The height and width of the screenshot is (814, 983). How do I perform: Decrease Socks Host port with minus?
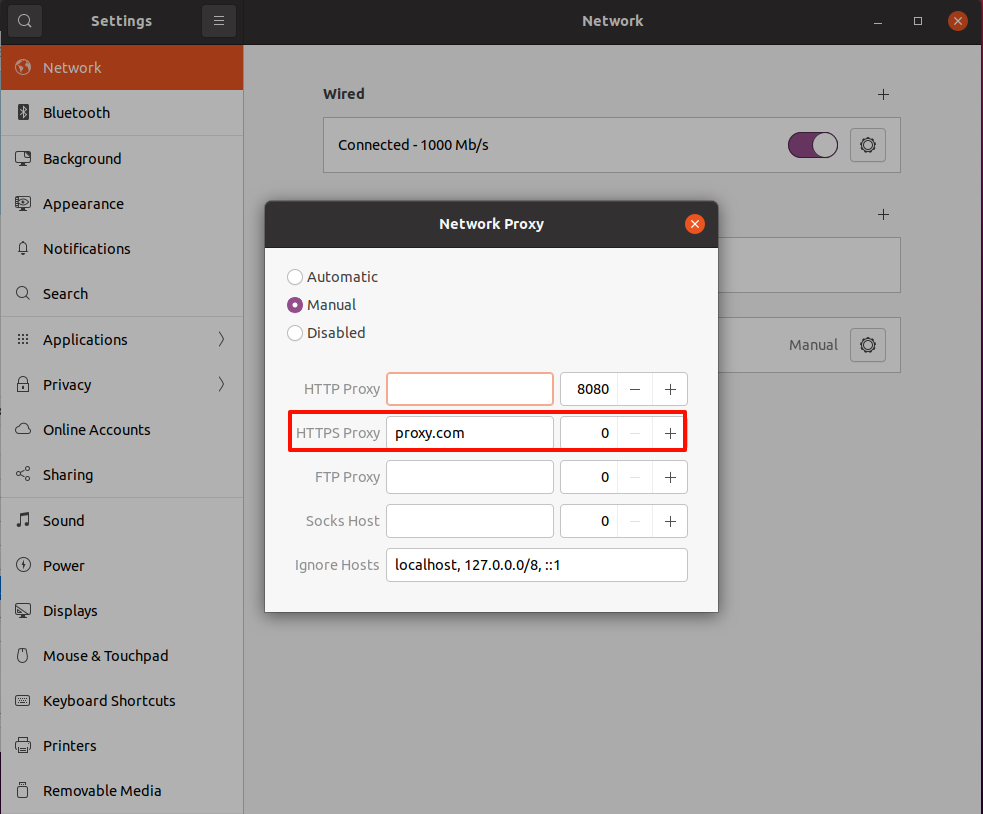pos(635,521)
